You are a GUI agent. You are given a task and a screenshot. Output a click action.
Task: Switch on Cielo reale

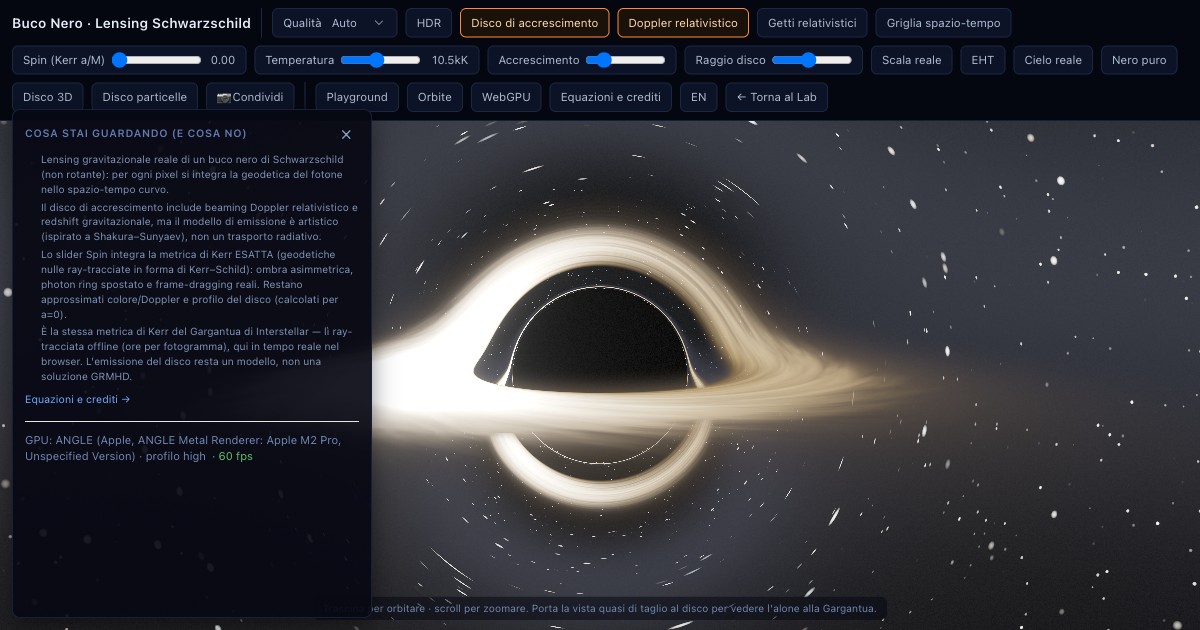(1053, 60)
